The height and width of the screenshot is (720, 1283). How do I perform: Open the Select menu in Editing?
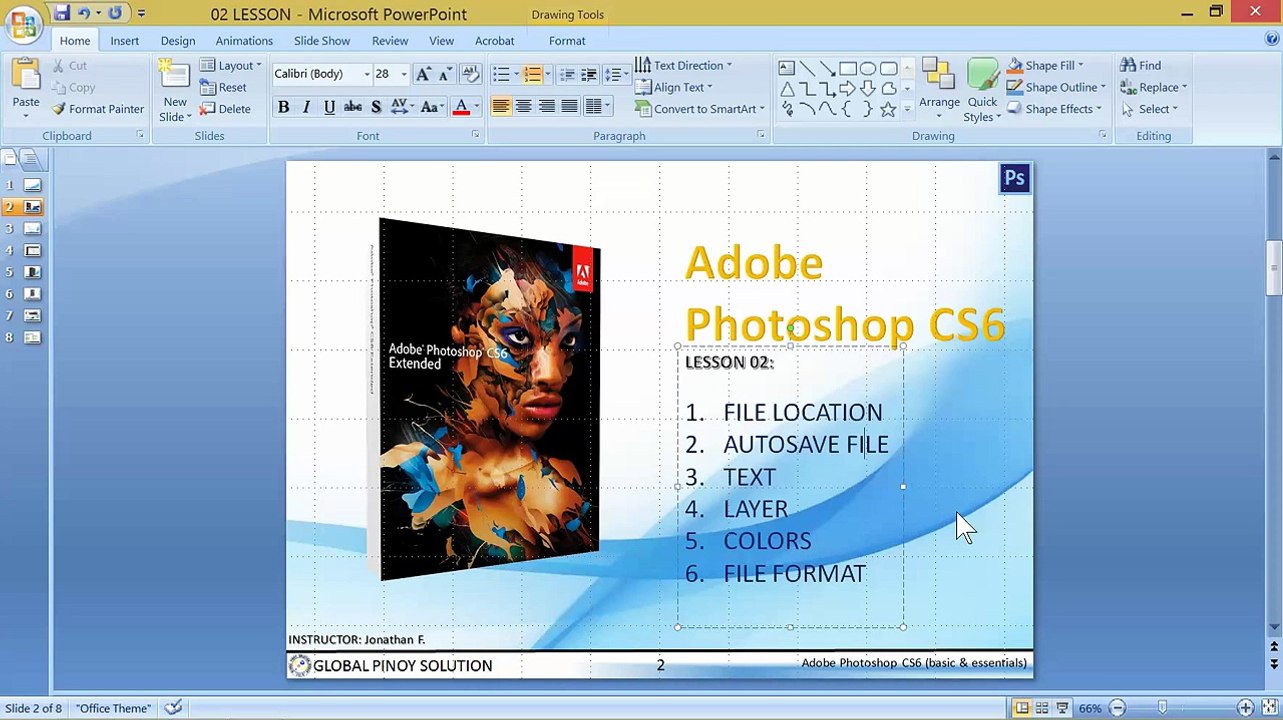pyautogui.click(x=1149, y=109)
